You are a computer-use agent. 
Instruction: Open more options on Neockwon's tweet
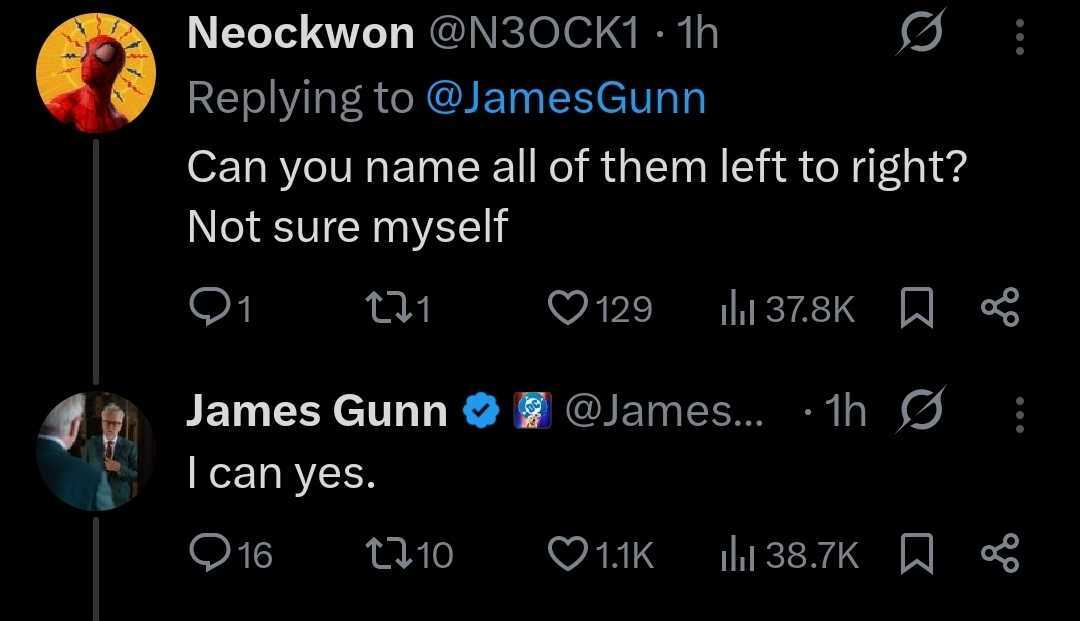pyautogui.click(x=1020, y=38)
